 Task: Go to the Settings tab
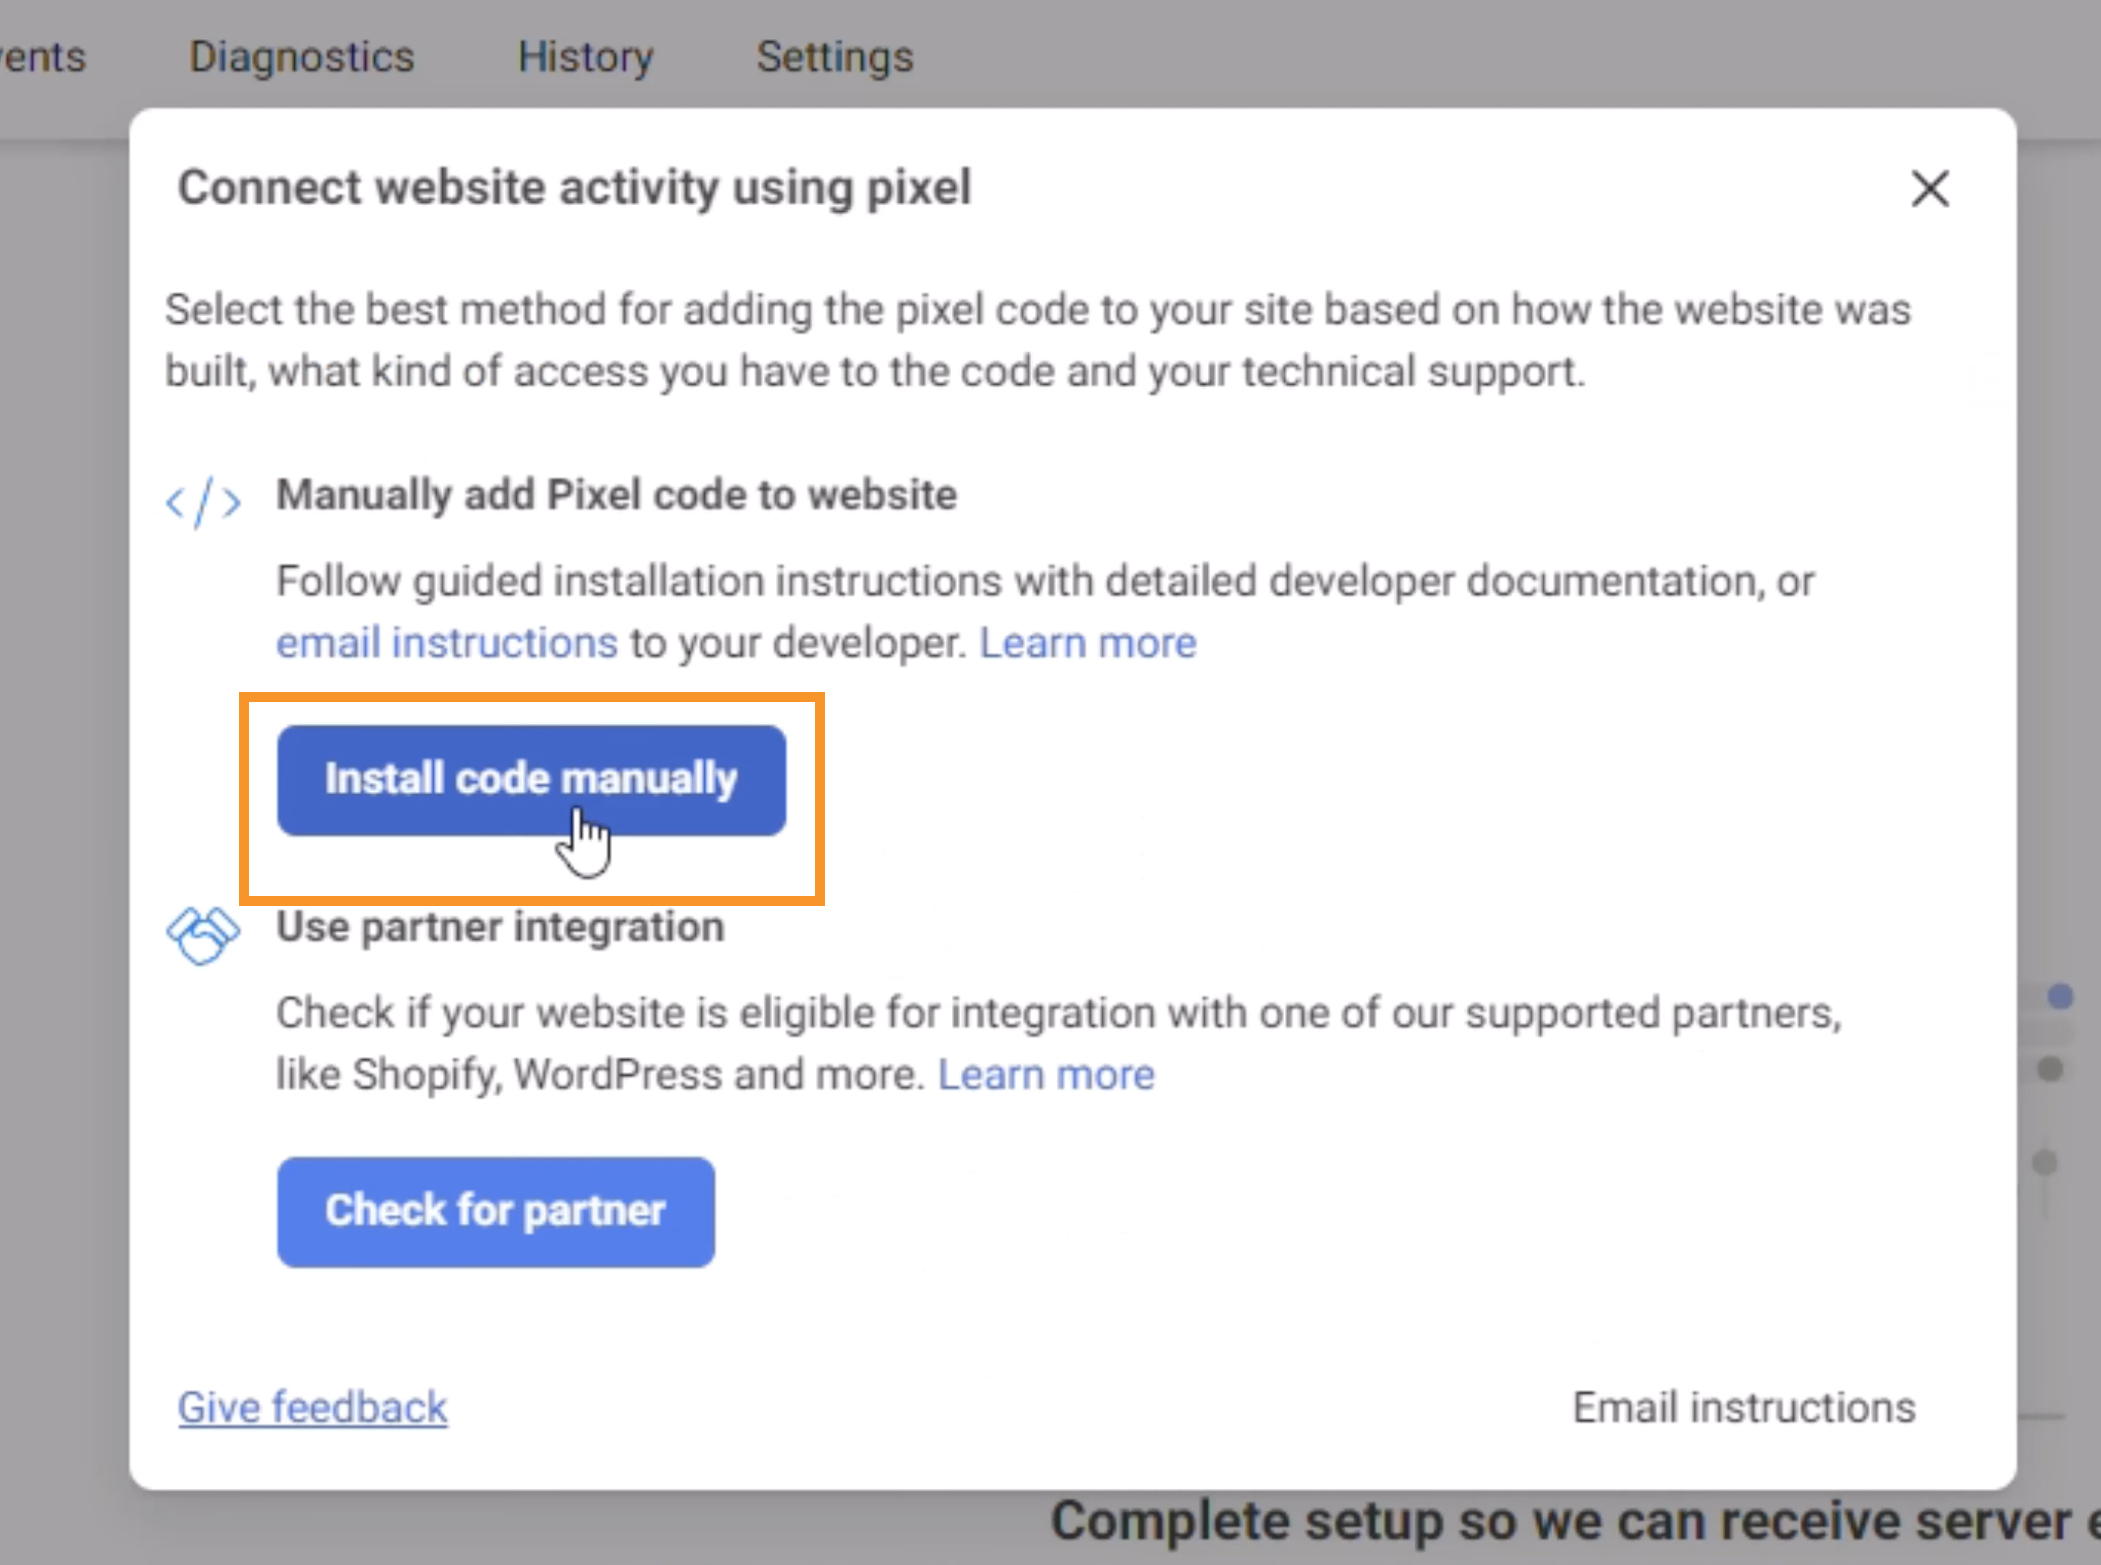pyautogui.click(x=834, y=57)
